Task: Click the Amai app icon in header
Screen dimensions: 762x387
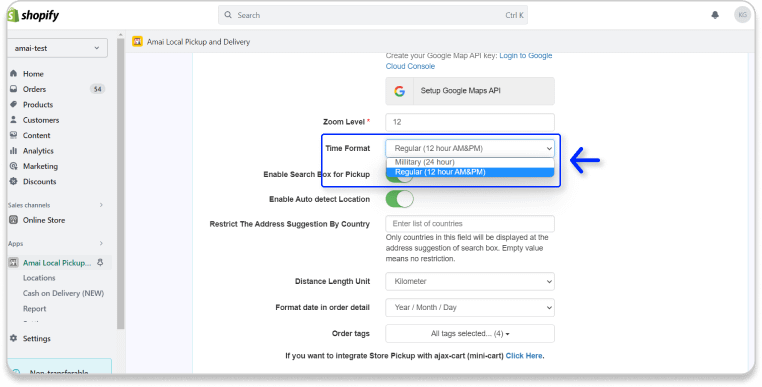Action: click(x=138, y=42)
